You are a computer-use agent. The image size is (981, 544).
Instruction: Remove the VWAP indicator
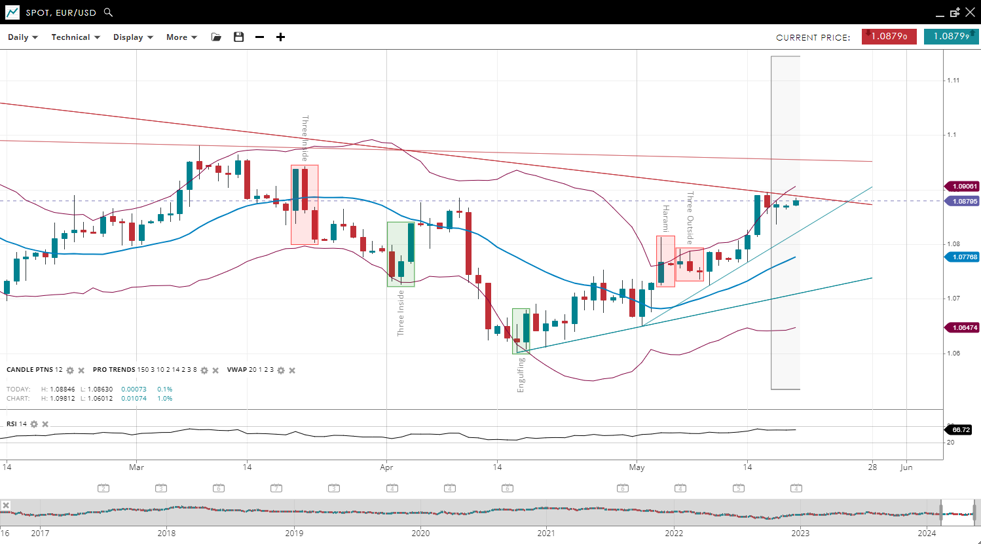coord(292,370)
